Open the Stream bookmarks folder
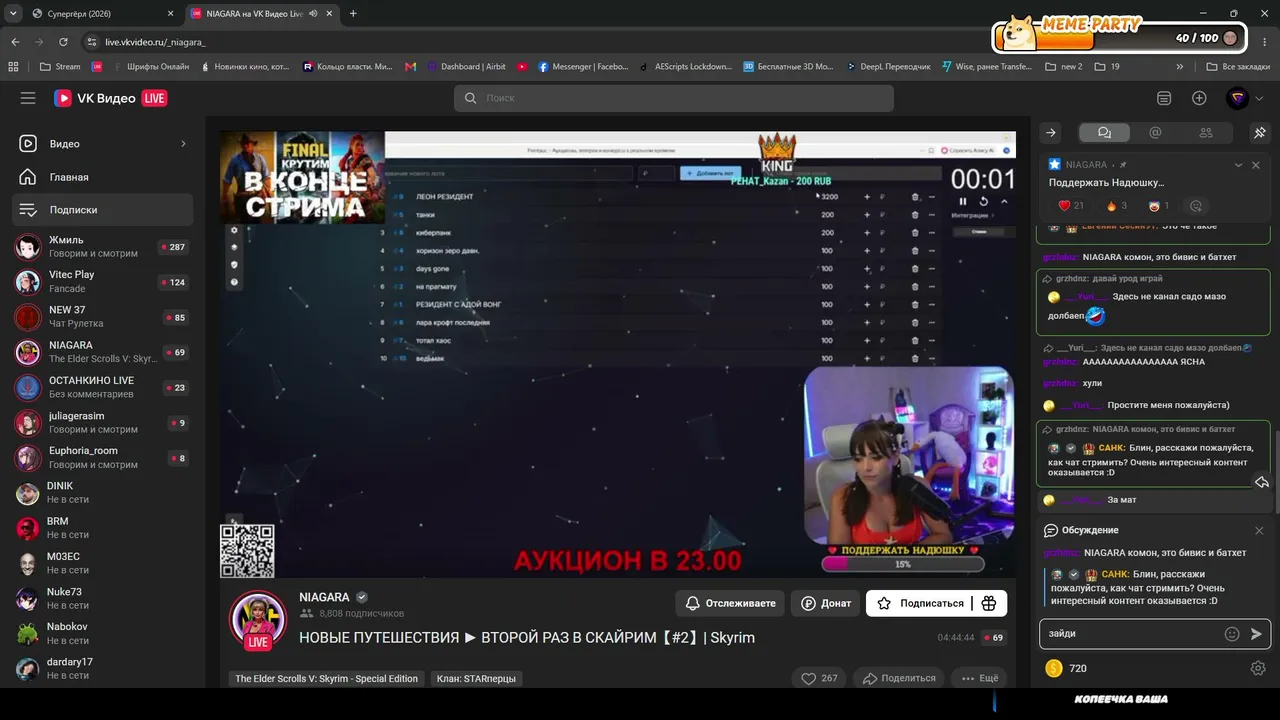The height and width of the screenshot is (720, 1280). 61,67
